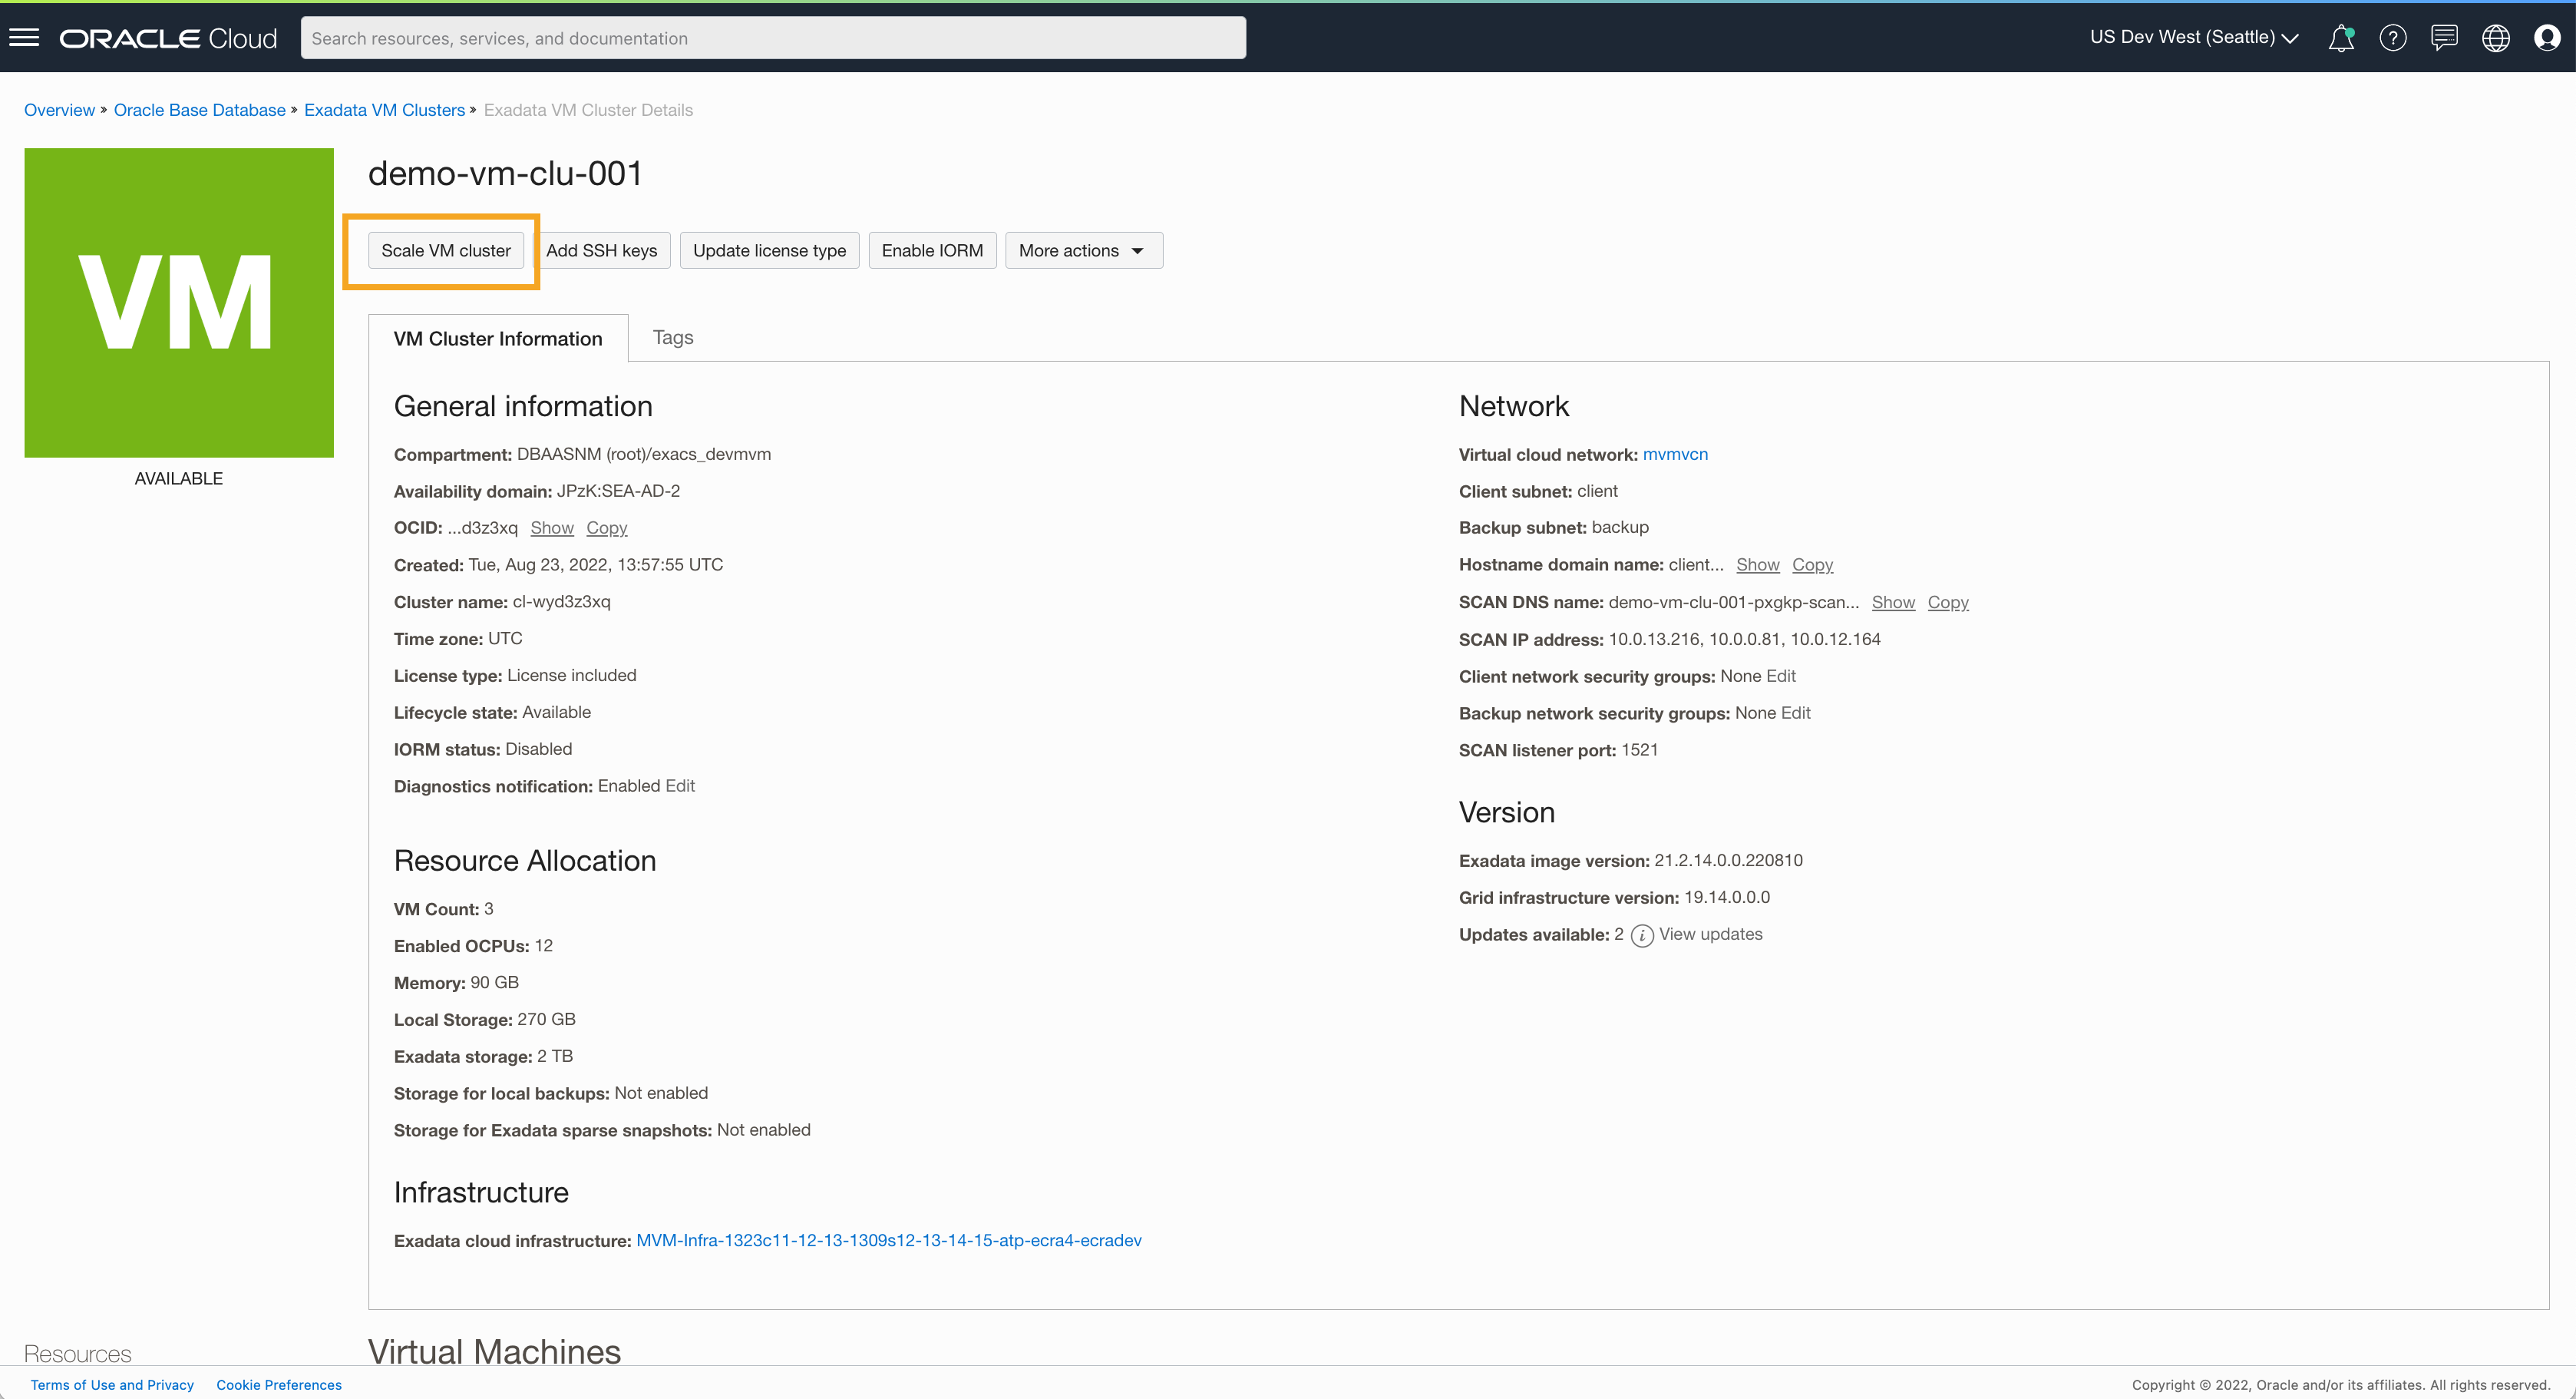Show the full SCAN DNS name
Image resolution: width=2576 pixels, height=1399 pixels.
(1893, 602)
